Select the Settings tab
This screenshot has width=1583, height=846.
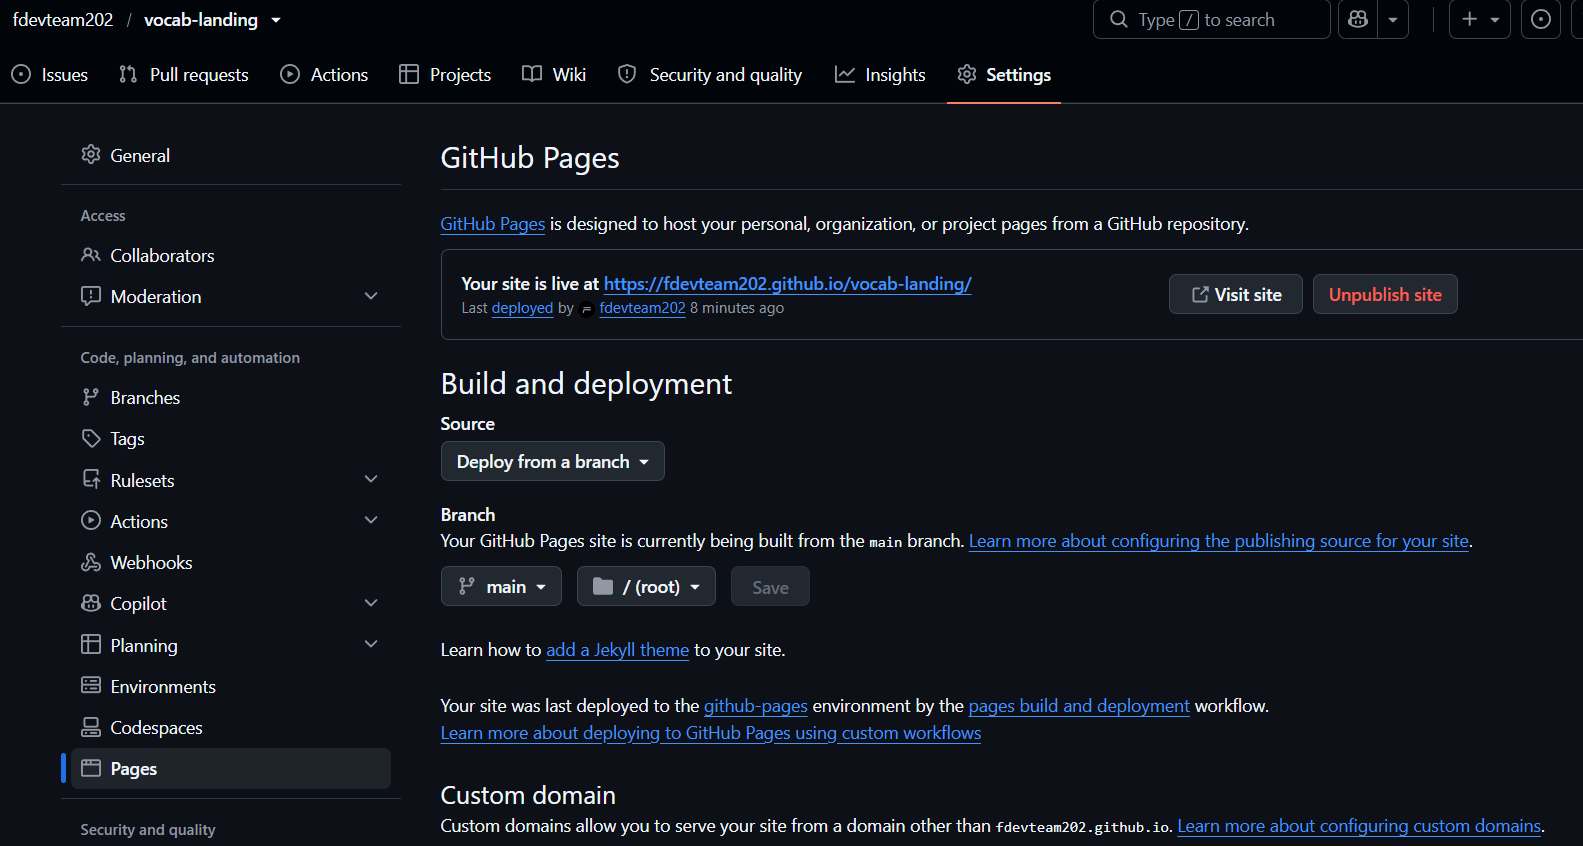click(x=1004, y=75)
